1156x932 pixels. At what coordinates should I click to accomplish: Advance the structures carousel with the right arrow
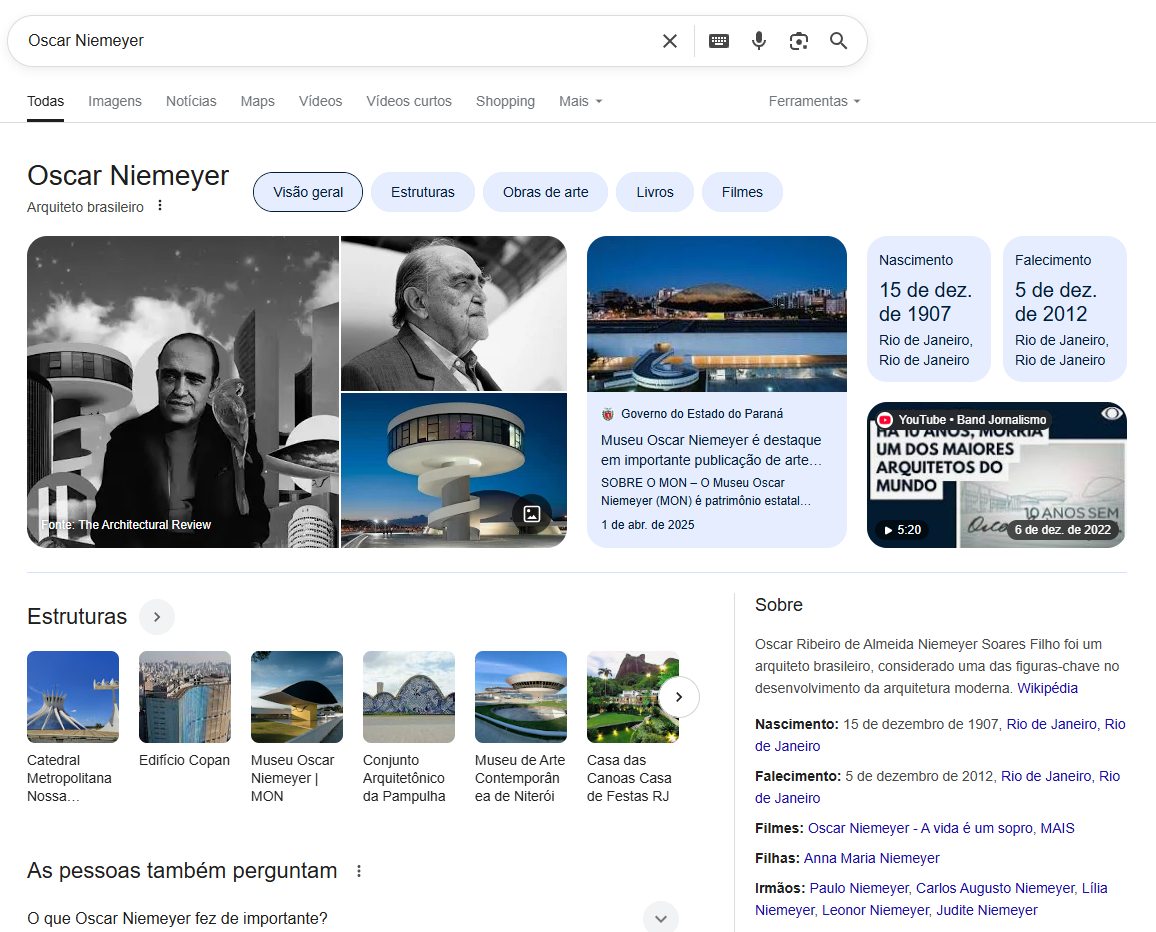[x=679, y=697]
